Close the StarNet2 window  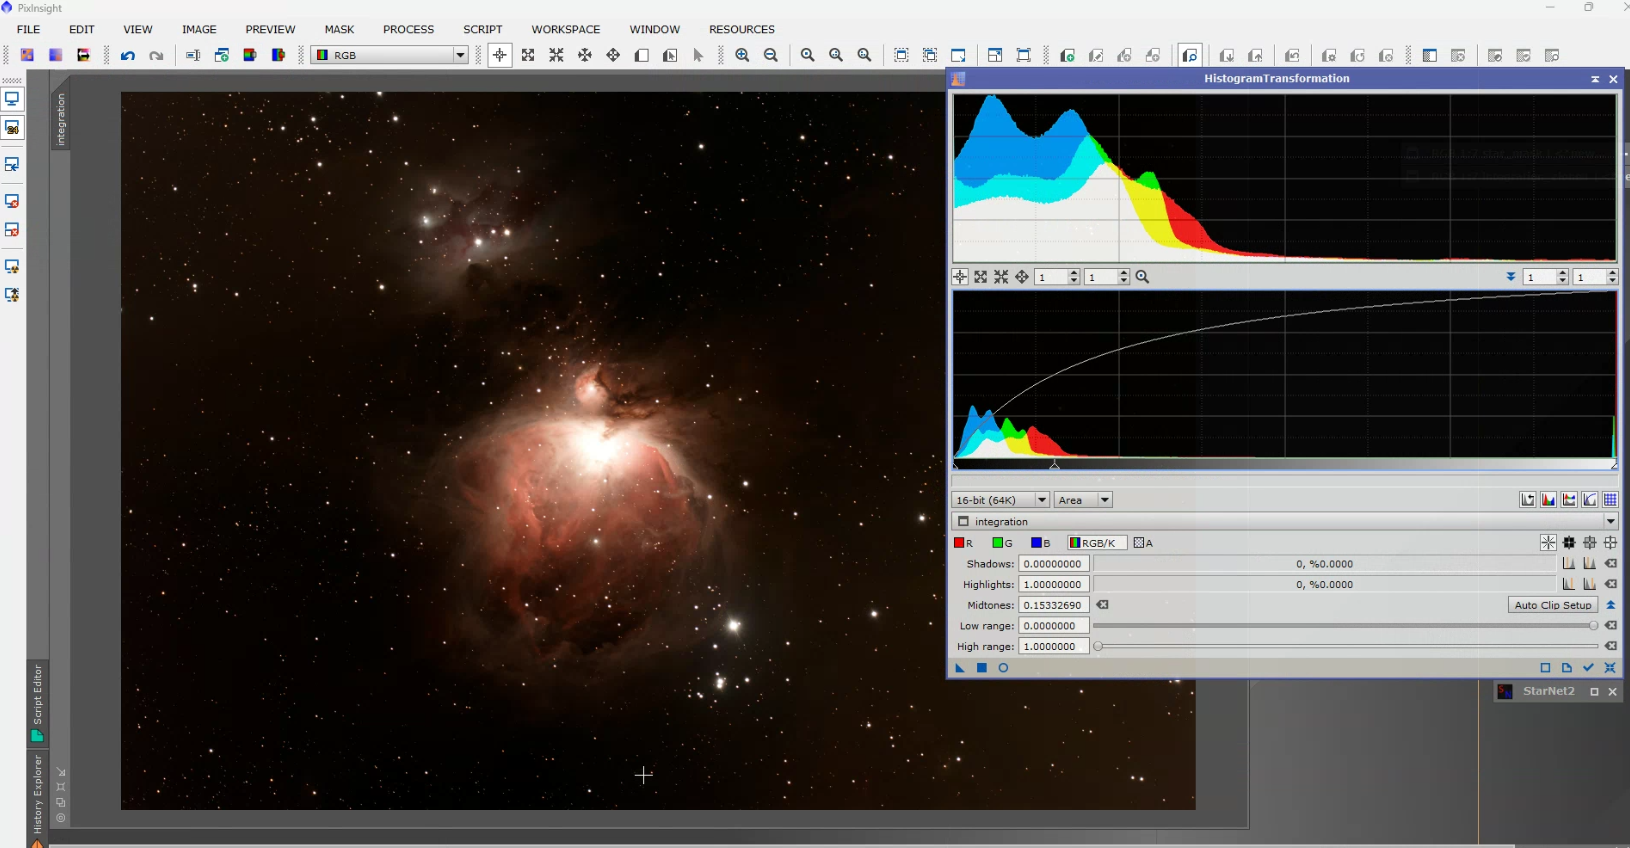pos(1612,692)
